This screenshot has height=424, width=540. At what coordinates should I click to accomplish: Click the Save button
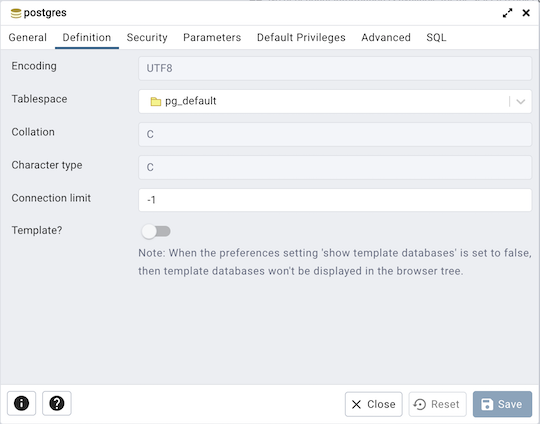pos(502,404)
